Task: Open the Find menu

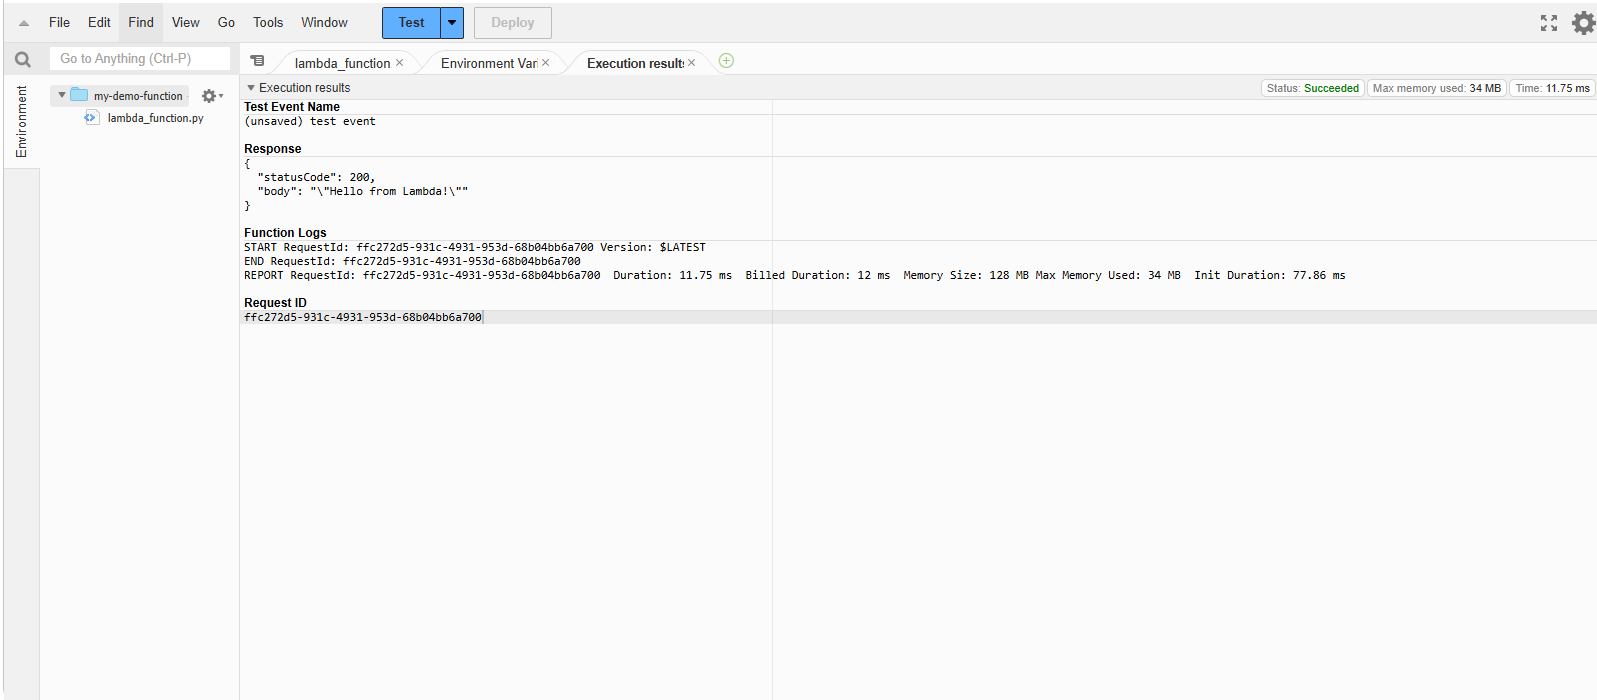Action: point(141,22)
